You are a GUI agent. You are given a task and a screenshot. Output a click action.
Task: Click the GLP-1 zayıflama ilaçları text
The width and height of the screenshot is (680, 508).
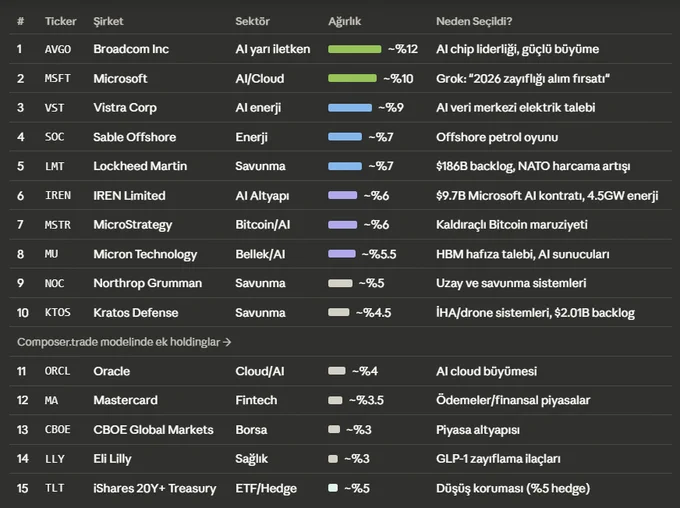click(x=498, y=459)
